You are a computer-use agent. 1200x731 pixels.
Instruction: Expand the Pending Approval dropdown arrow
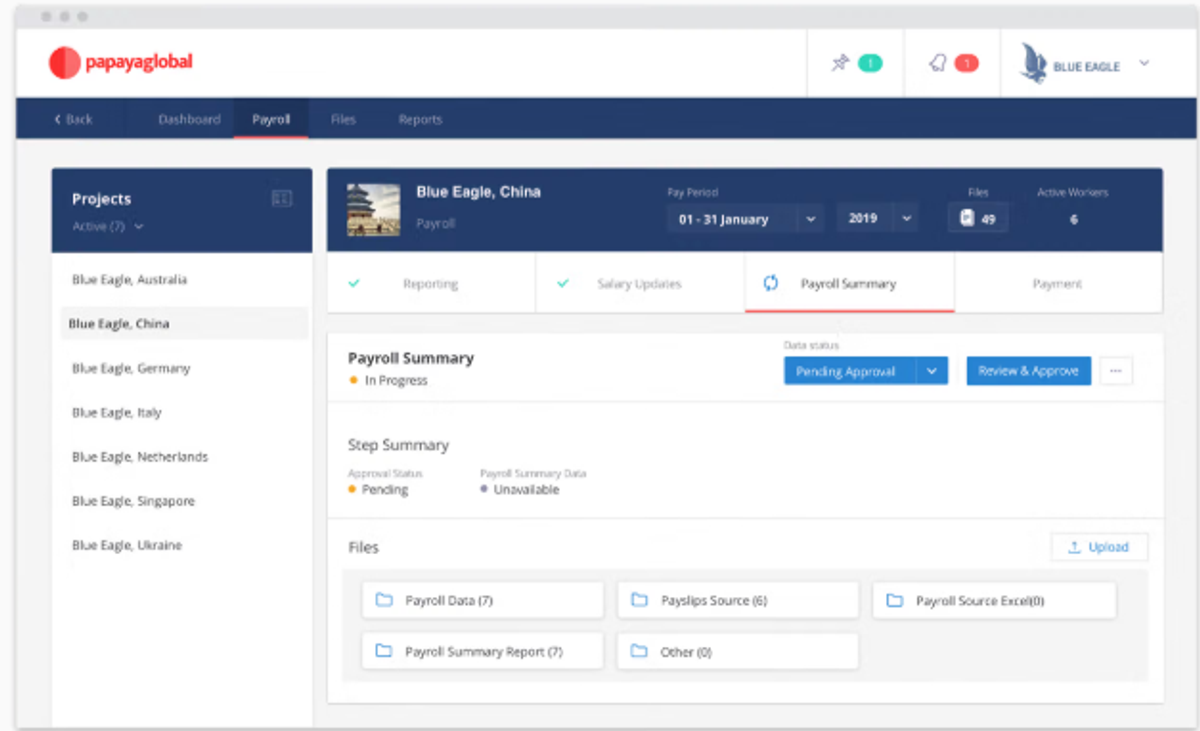click(932, 371)
